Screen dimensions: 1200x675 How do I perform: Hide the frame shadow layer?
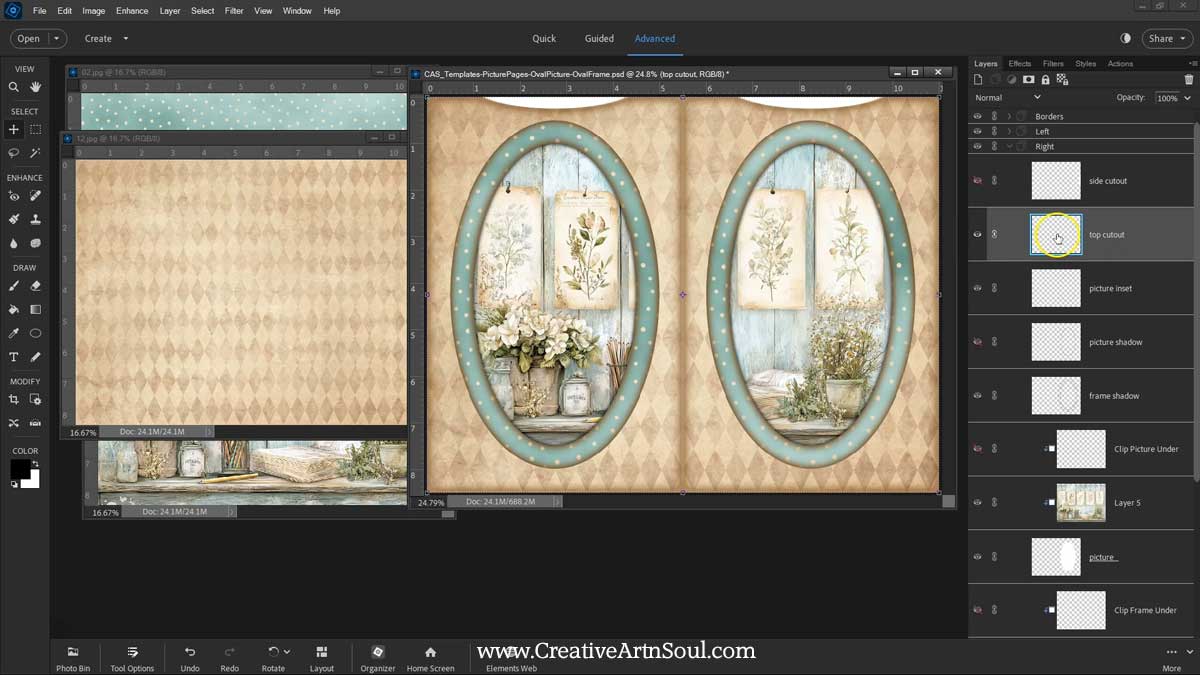[x=977, y=396]
